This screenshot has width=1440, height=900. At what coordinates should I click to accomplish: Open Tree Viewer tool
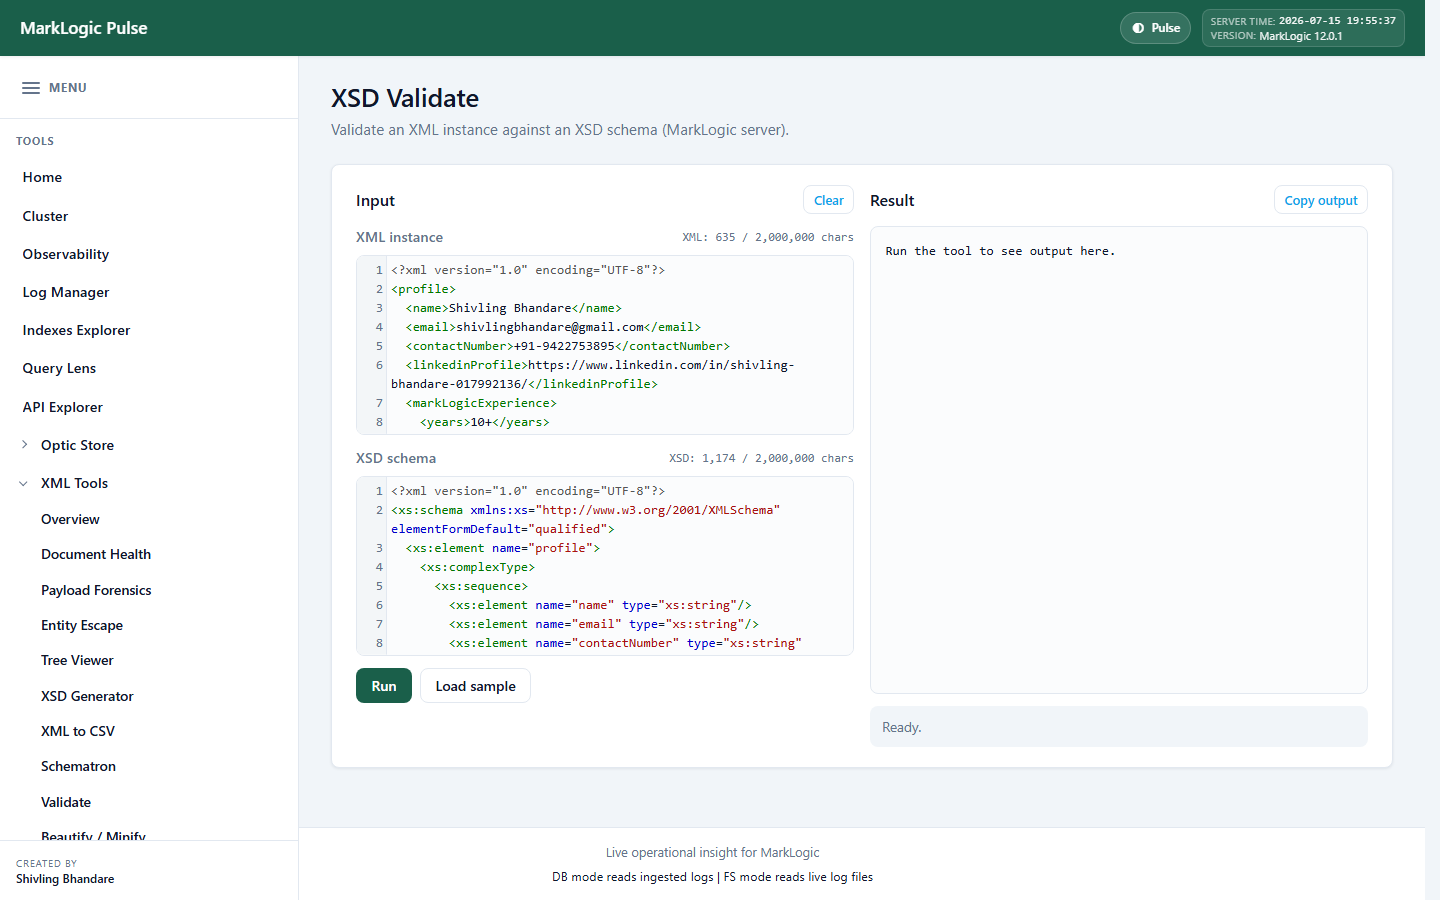77,660
